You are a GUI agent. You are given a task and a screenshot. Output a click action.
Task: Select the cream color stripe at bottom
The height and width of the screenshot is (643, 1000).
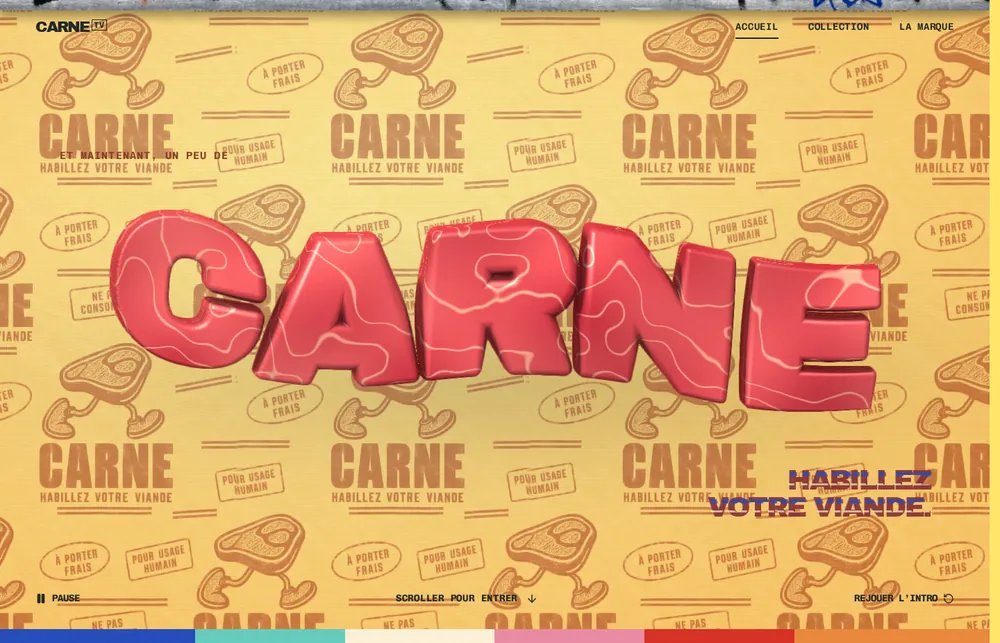420,636
